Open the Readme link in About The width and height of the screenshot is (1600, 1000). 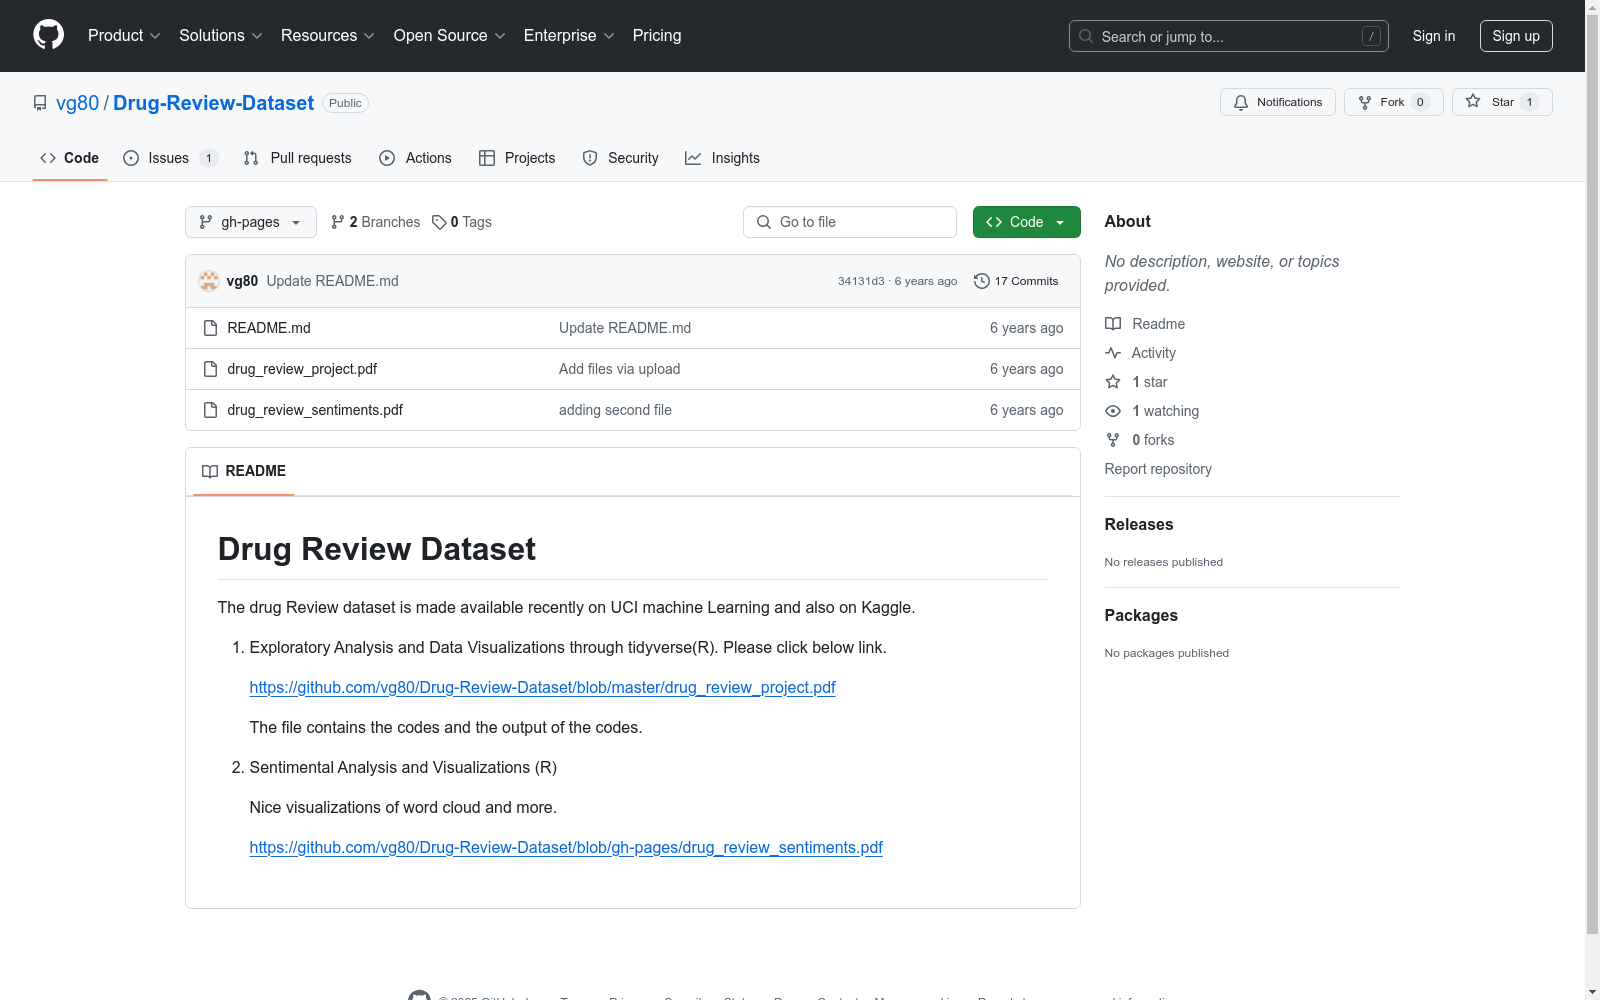[1145, 324]
